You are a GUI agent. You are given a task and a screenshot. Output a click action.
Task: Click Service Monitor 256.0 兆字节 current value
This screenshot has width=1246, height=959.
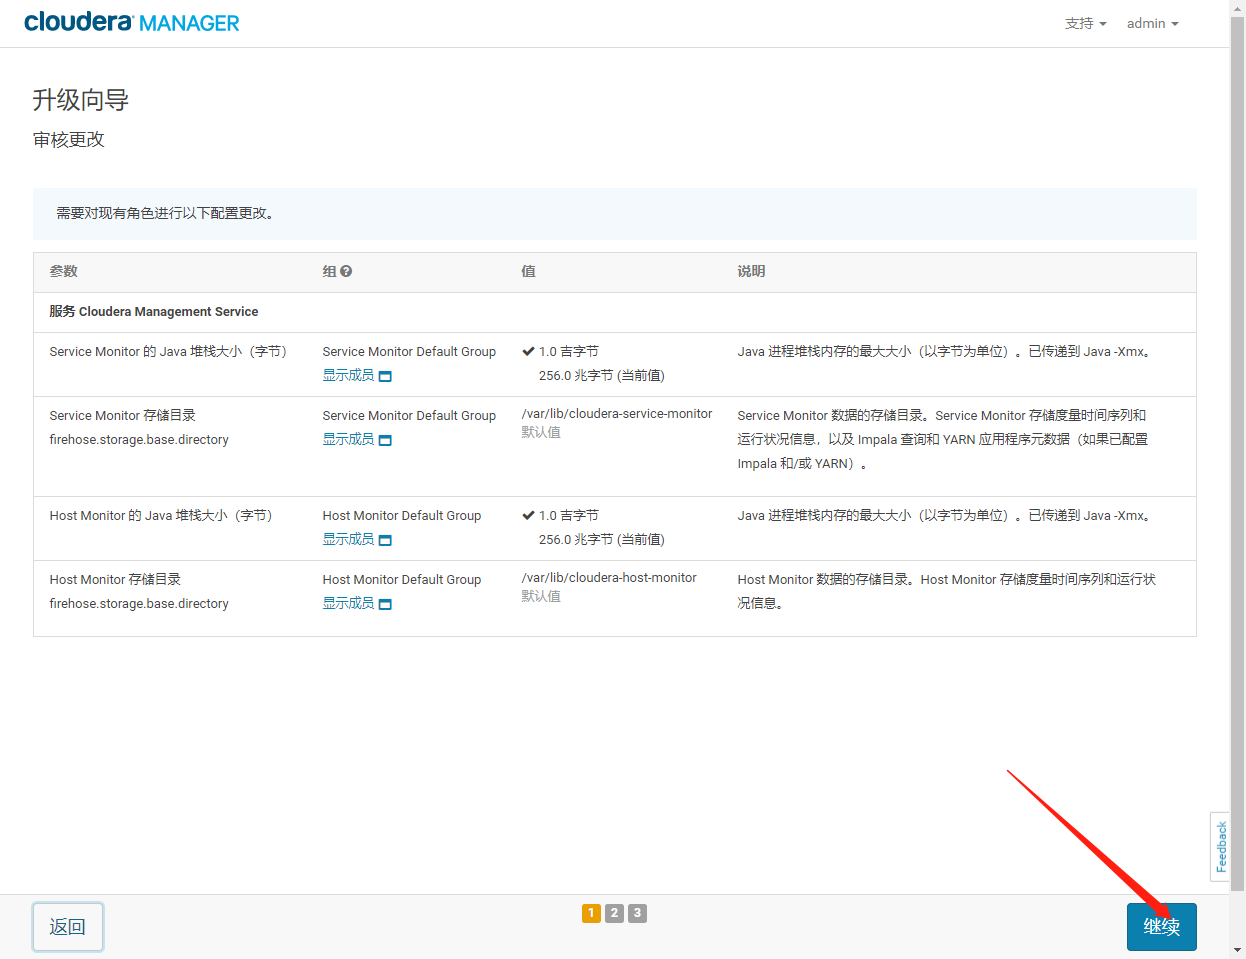602,376
